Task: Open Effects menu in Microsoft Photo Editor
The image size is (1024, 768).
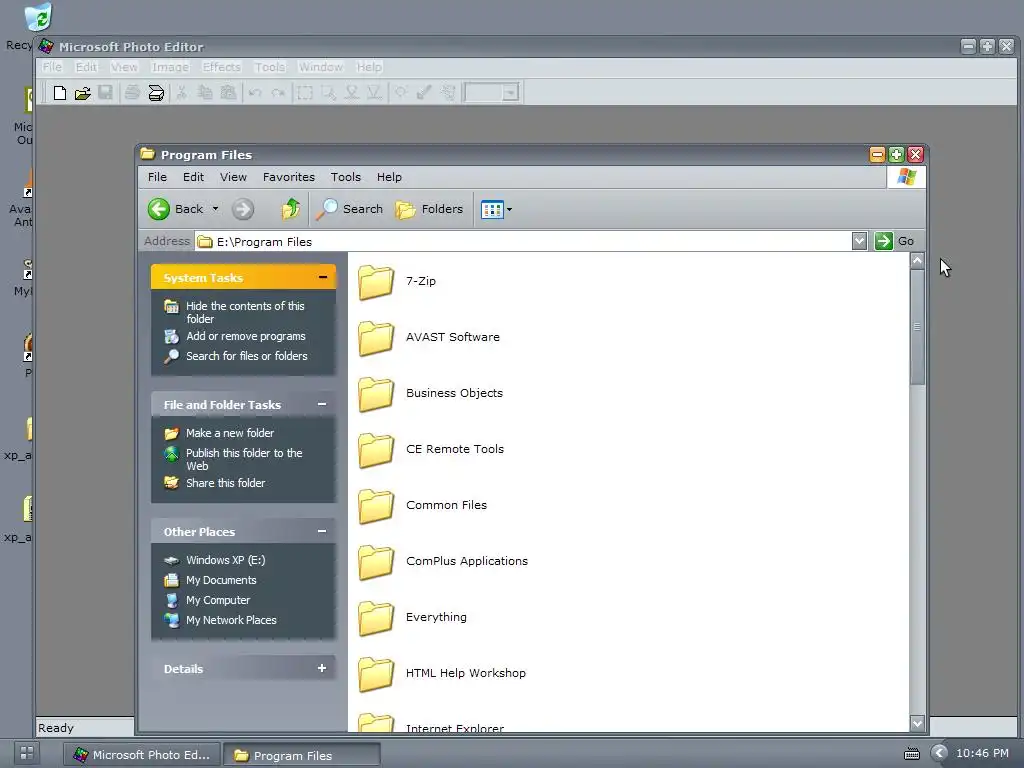Action: [221, 67]
